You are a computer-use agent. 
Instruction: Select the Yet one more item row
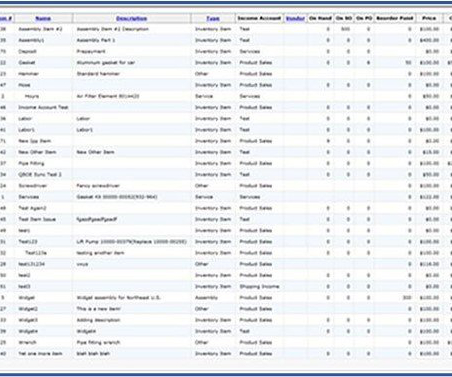coord(226,354)
